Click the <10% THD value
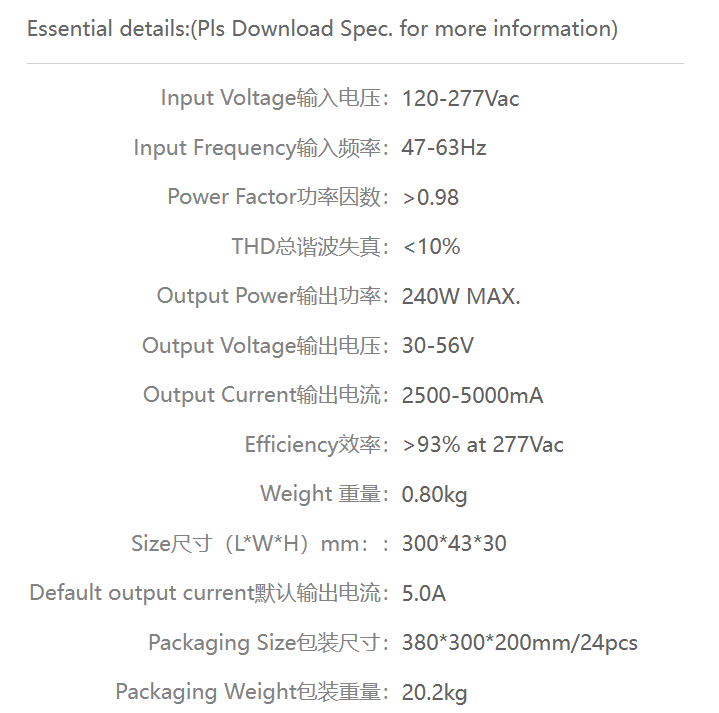 coord(431,247)
